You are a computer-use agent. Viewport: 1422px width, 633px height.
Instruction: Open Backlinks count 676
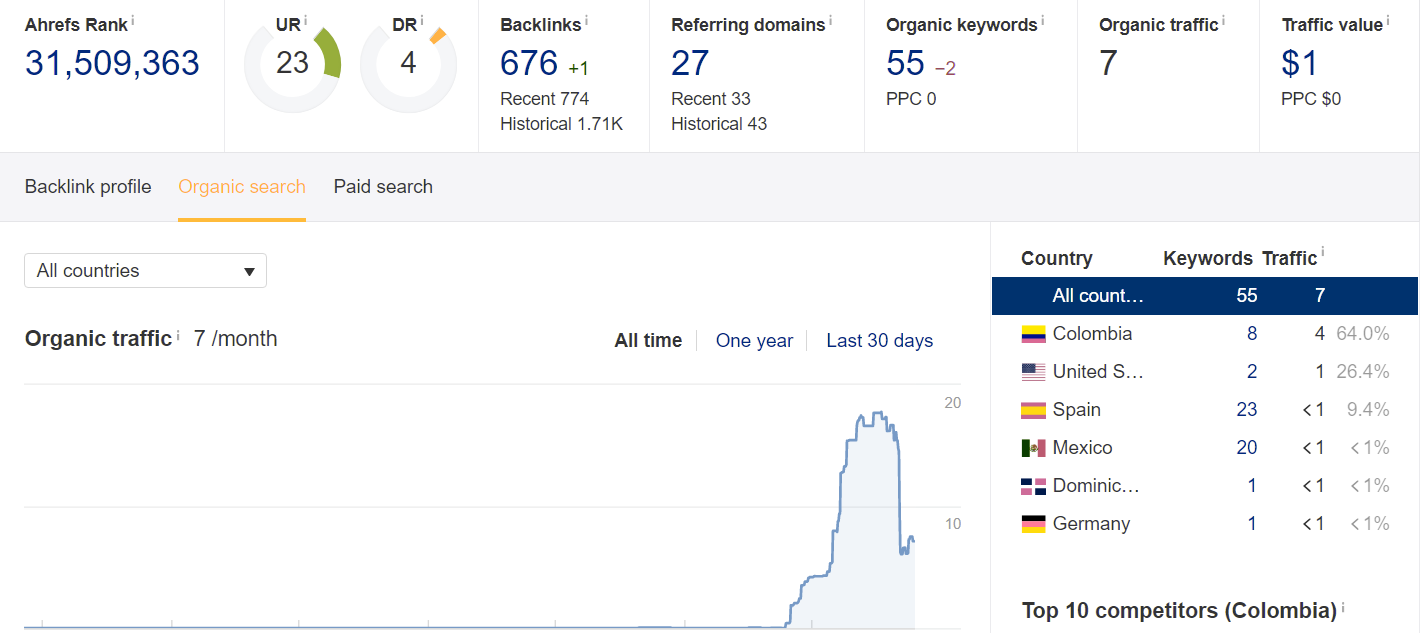529,64
